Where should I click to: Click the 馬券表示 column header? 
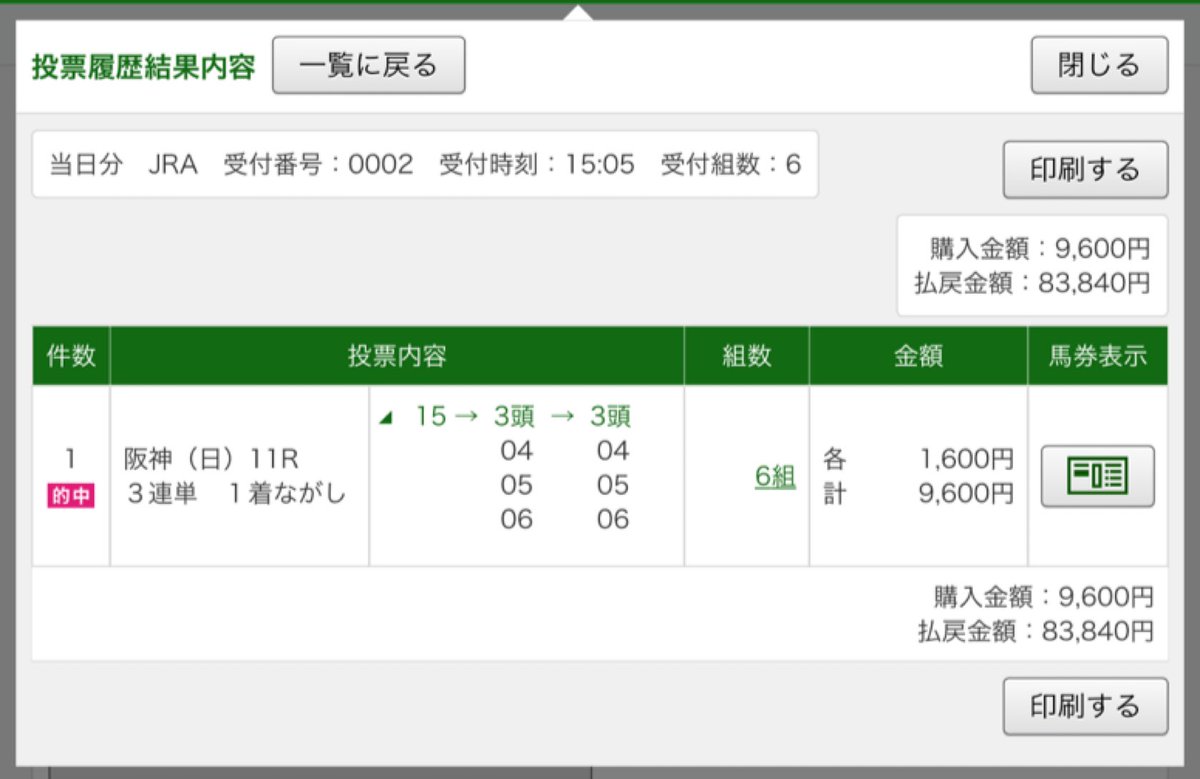tap(1098, 356)
